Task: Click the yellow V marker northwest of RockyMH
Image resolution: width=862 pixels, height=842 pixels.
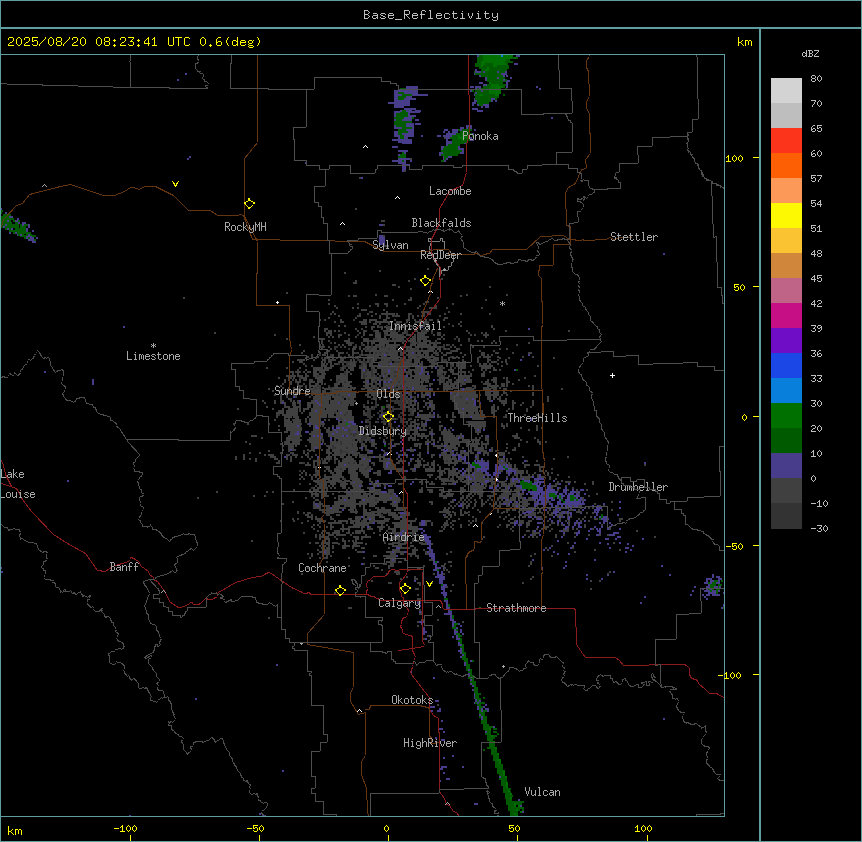Action: 175,184
